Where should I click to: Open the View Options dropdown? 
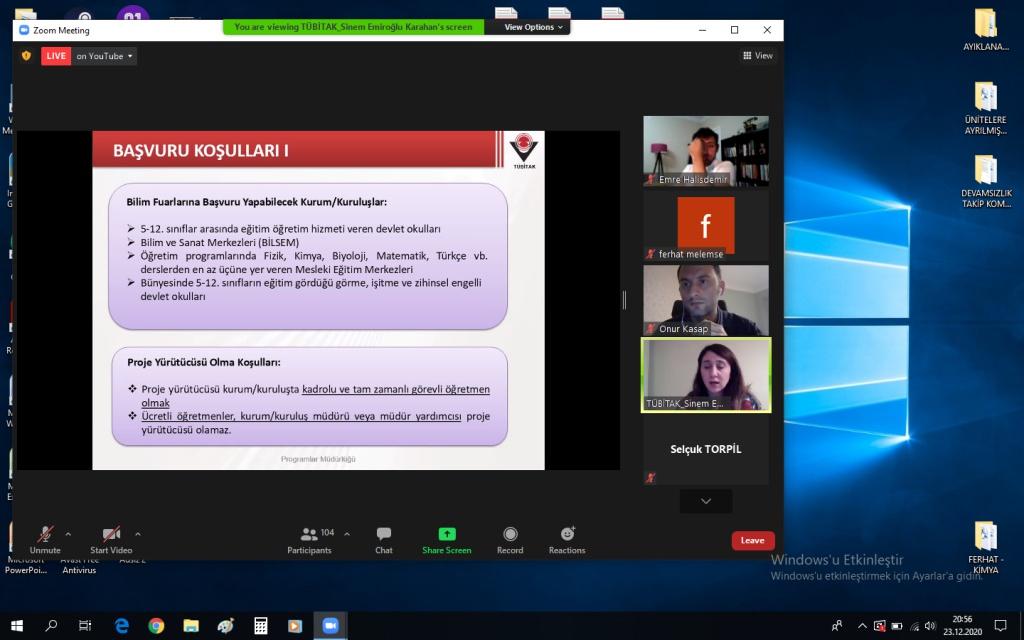coord(533,27)
